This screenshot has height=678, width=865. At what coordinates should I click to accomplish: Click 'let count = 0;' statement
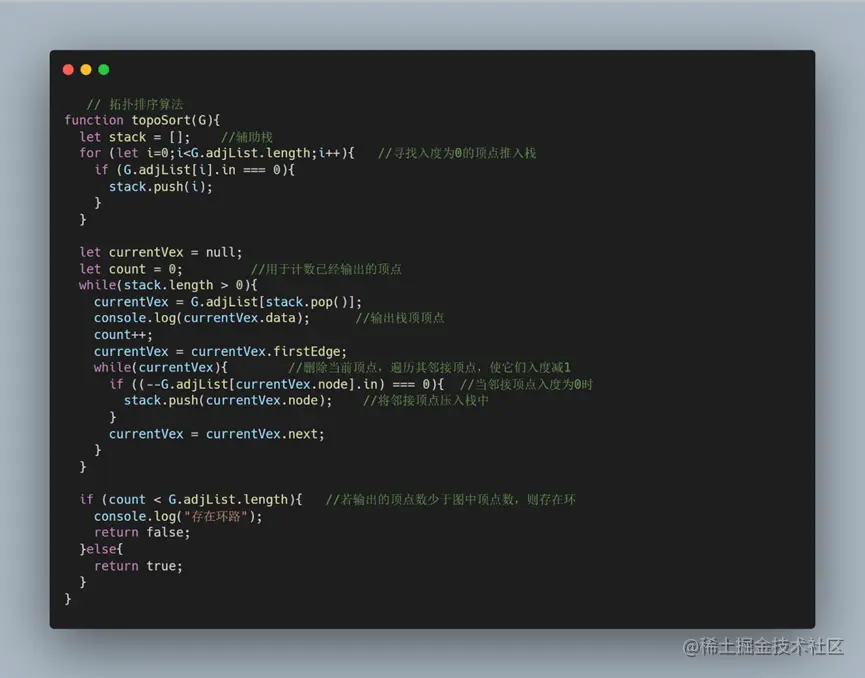pos(131,269)
